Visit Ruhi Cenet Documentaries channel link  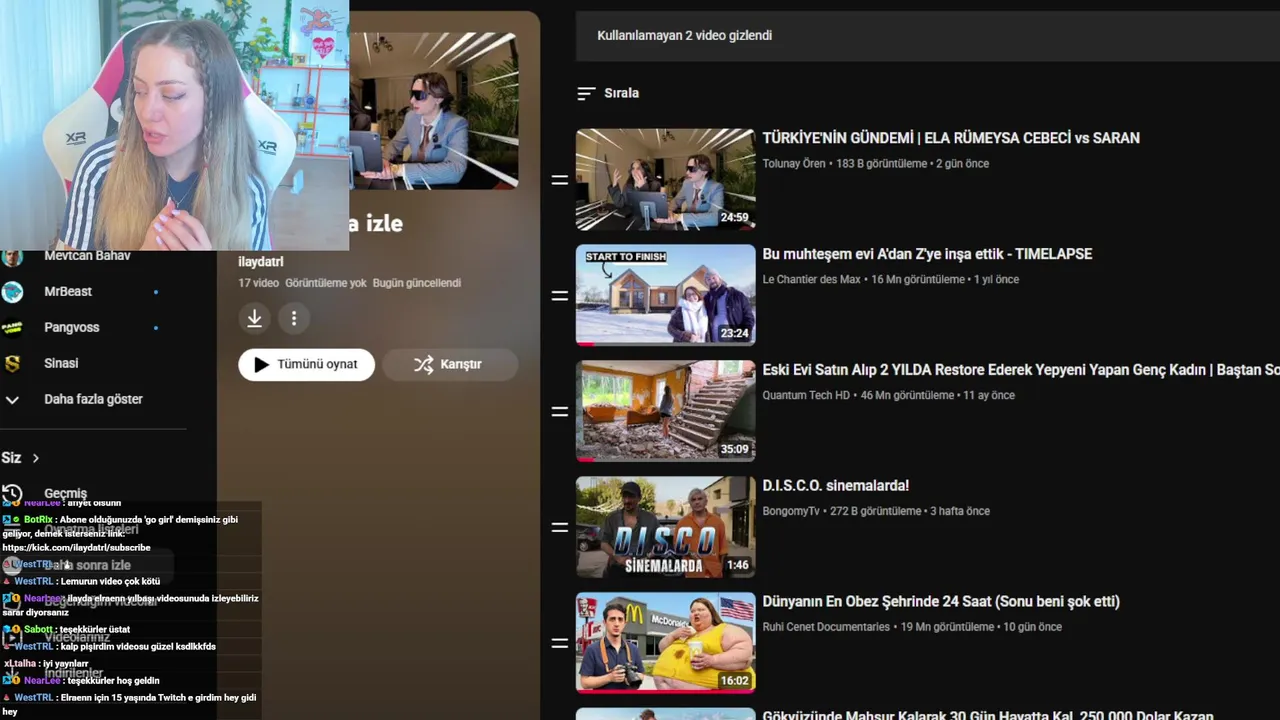pyautogui.click(x=826, y=627)
